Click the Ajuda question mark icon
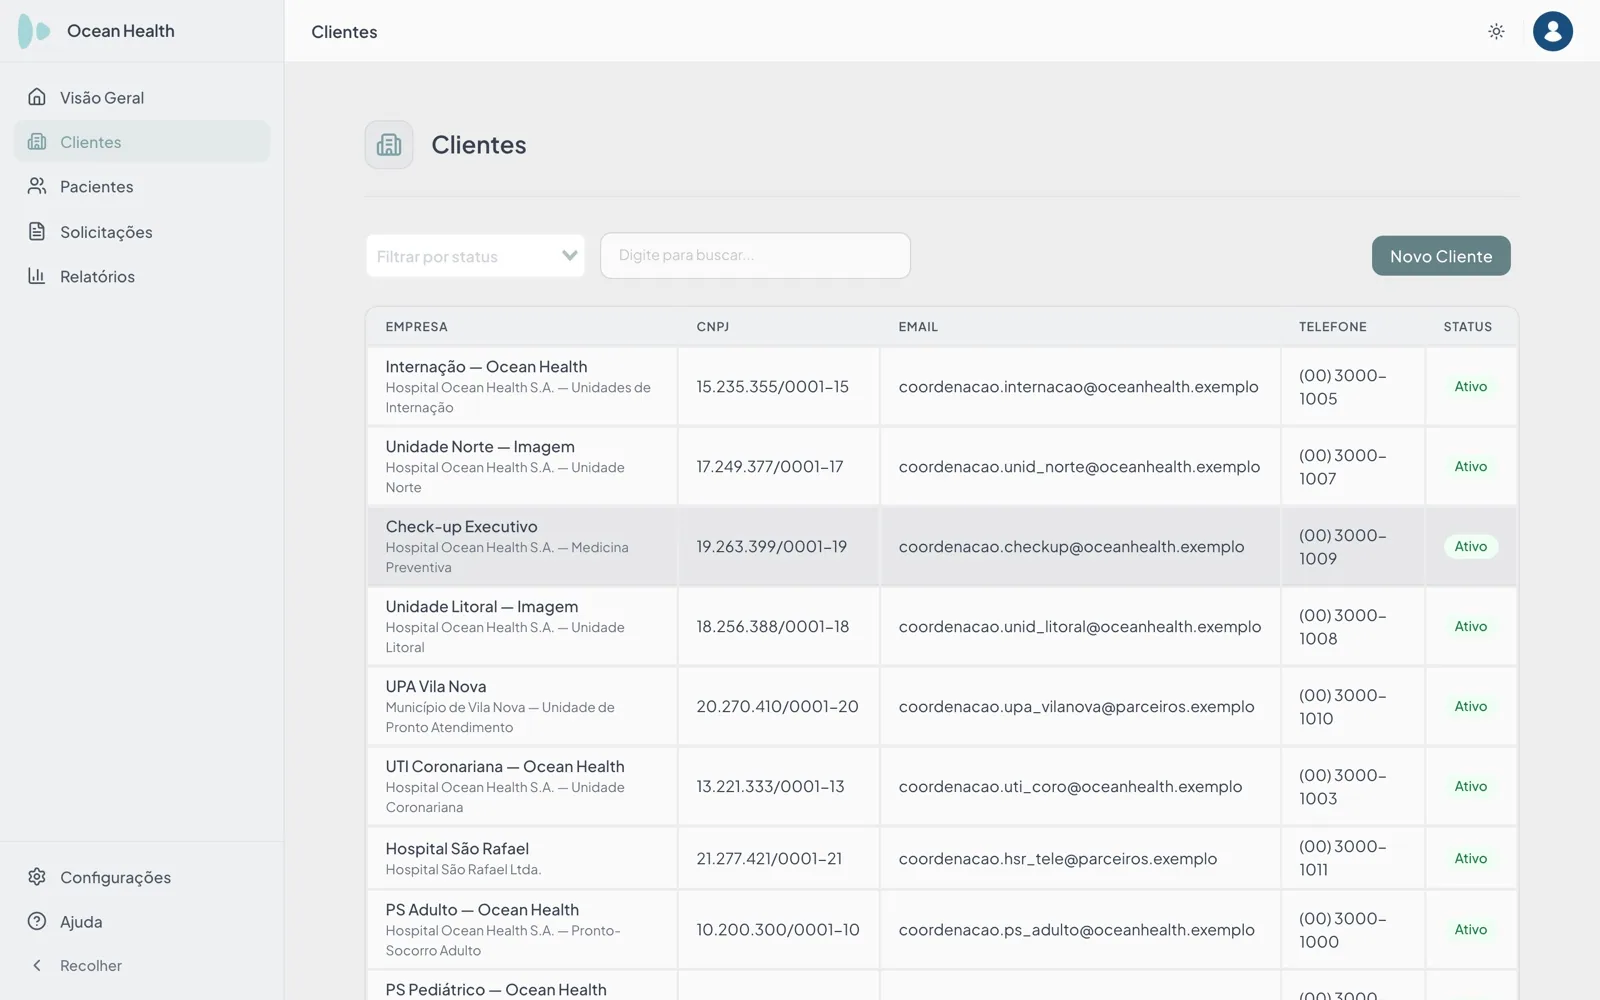The height and width of the screenshot is (1000, 1600). tap(37, 921)
